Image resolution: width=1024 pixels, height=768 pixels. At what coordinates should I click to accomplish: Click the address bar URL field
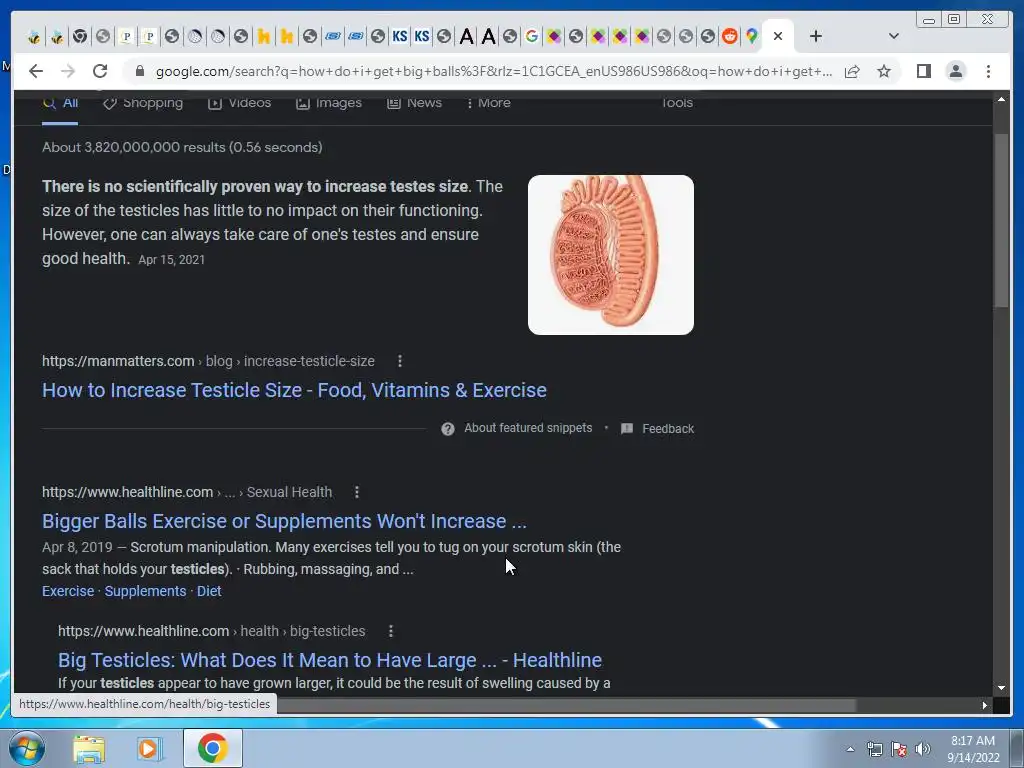[493, 71]
